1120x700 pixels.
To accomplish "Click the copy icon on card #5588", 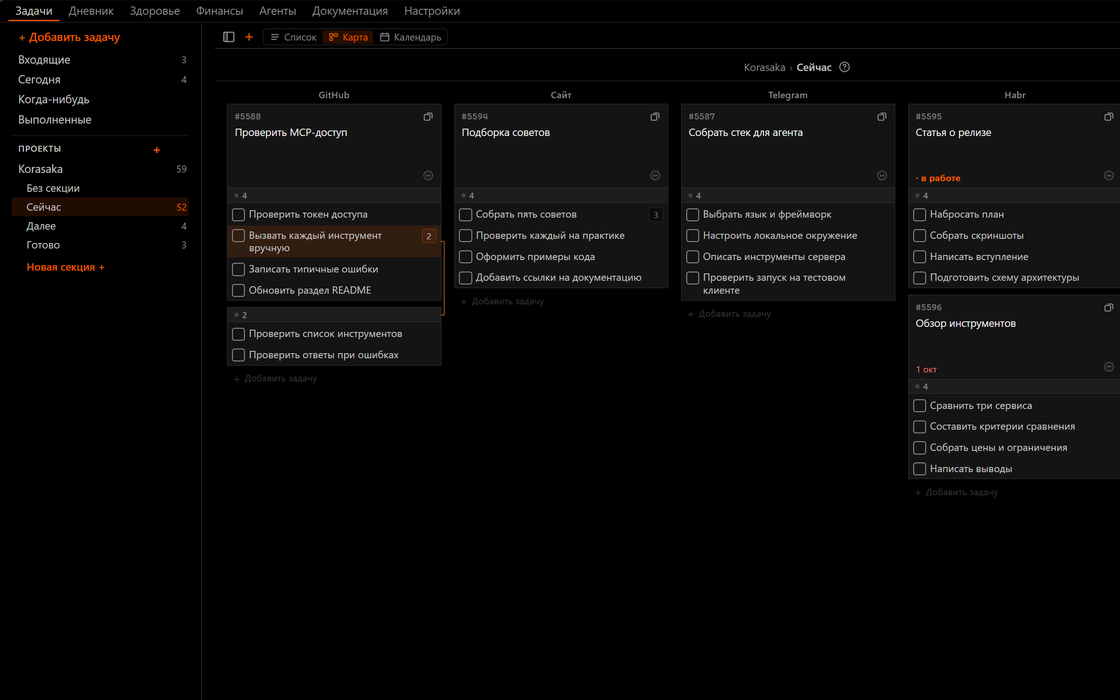I will (428, 116).
